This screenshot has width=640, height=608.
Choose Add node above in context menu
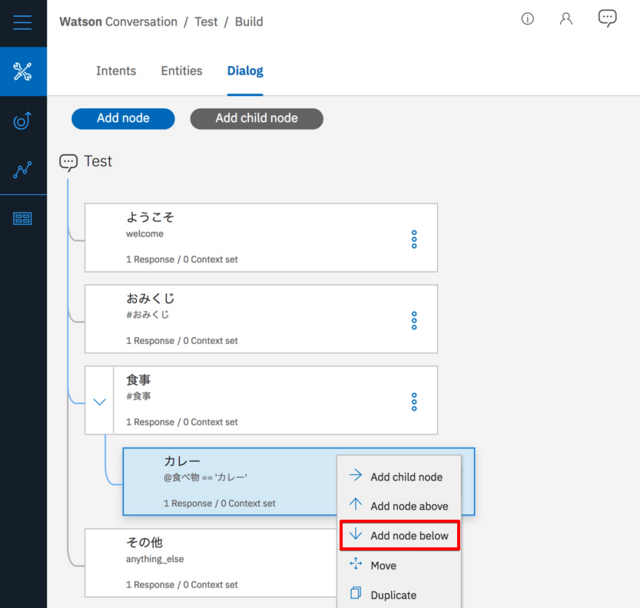[399, 506]
